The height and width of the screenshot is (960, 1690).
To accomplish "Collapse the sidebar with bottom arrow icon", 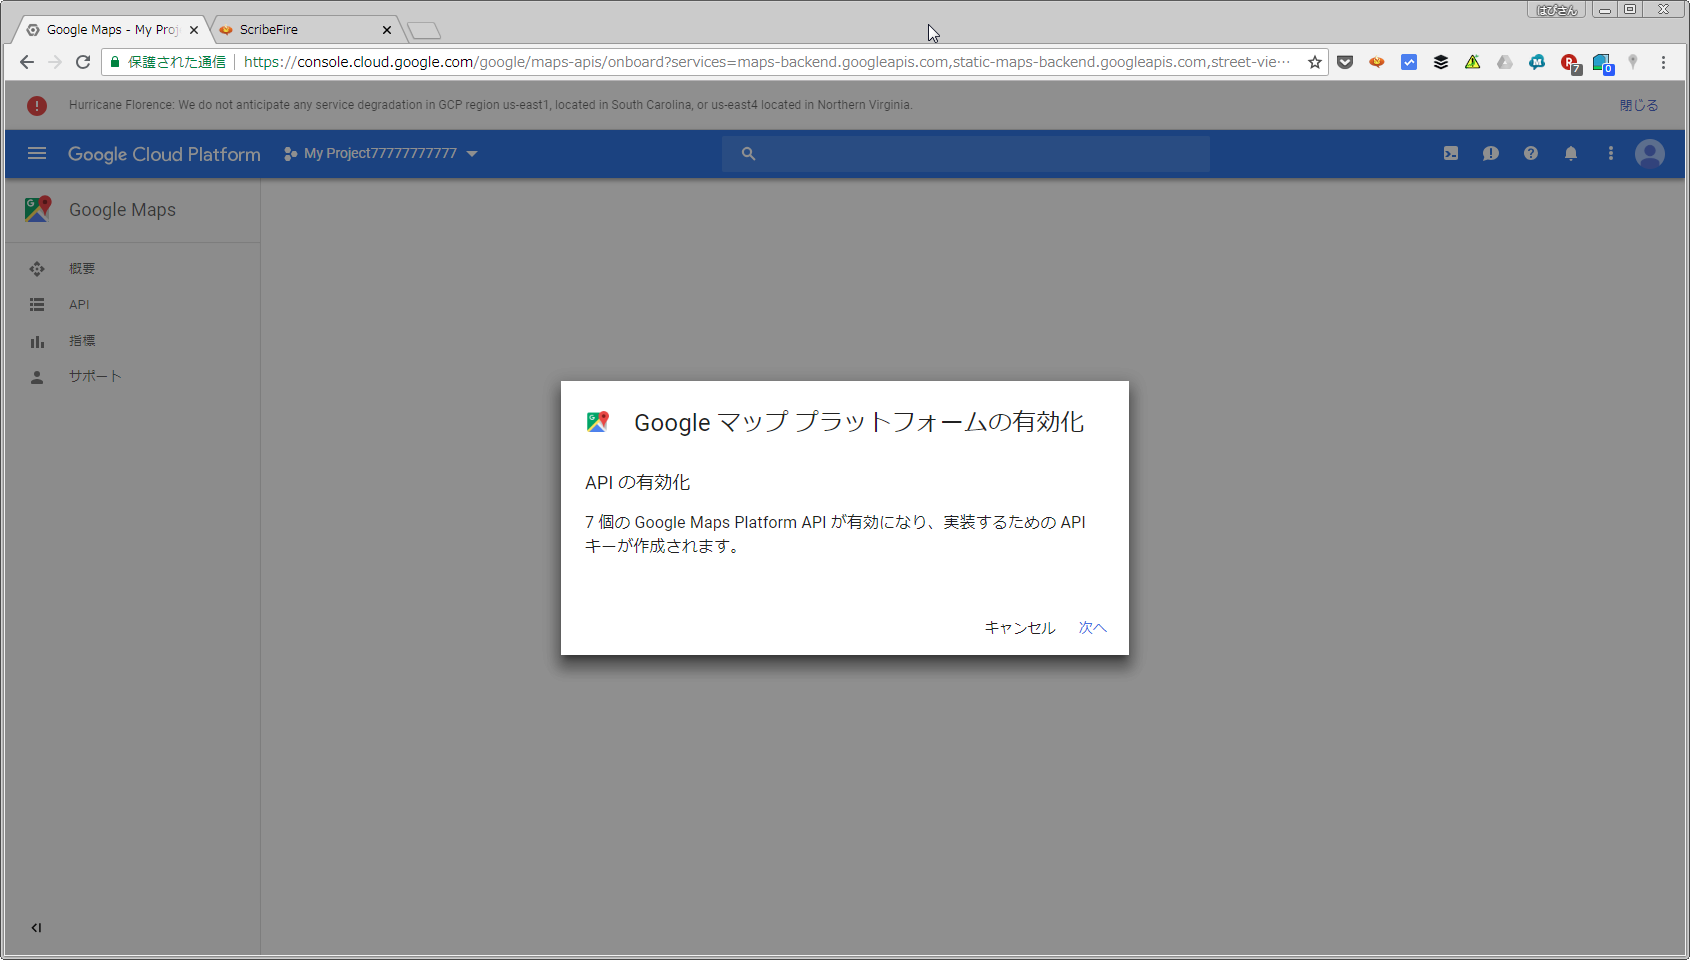I will [36, 928].
